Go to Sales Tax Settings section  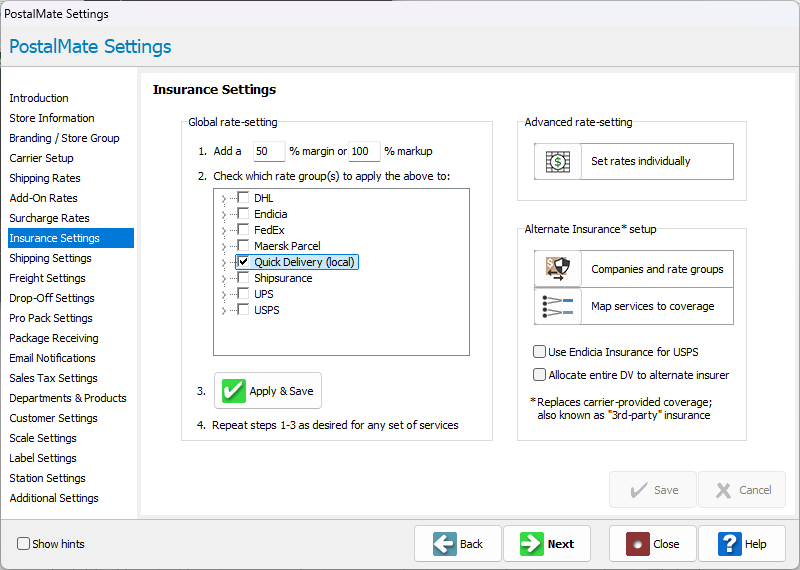[x=53, y=378]
